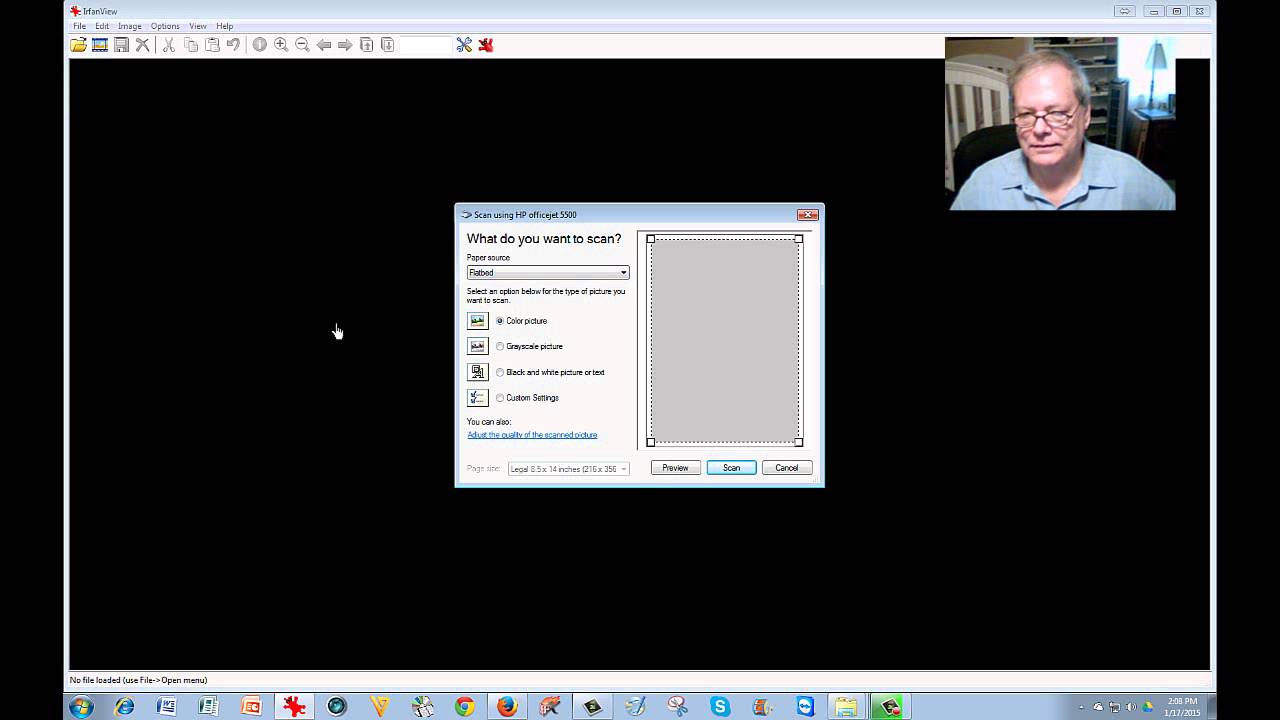The image size is (1280, 720).
Task: Click the Paste clipboard toolbar icon
Action: 212,45
